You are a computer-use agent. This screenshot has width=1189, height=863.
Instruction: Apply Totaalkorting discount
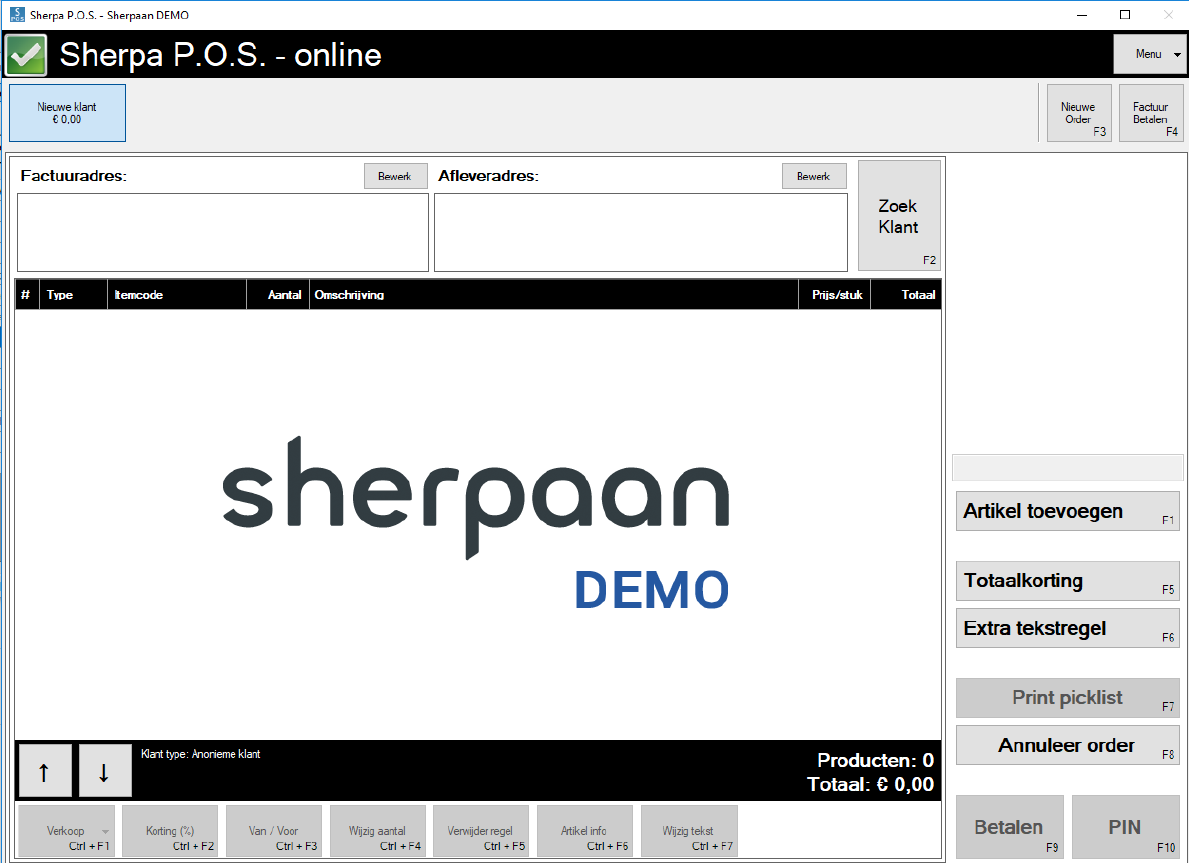pyautogui.click(x=1068, y=581)
